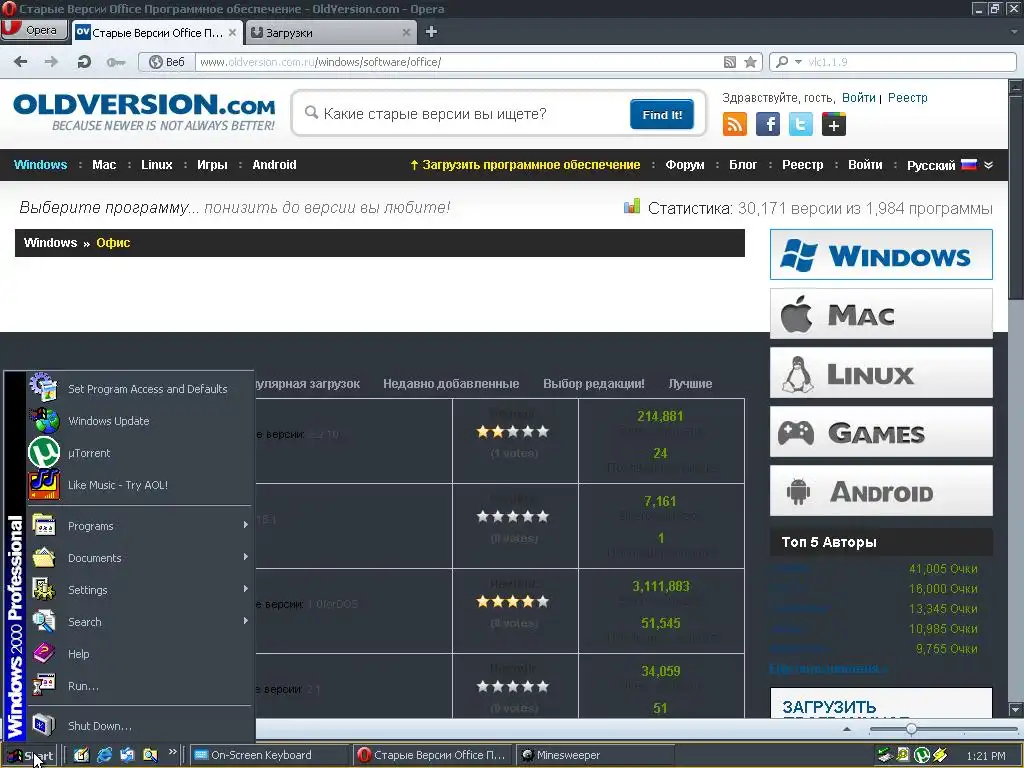Select the Лучшие tab

pos(690,384)
